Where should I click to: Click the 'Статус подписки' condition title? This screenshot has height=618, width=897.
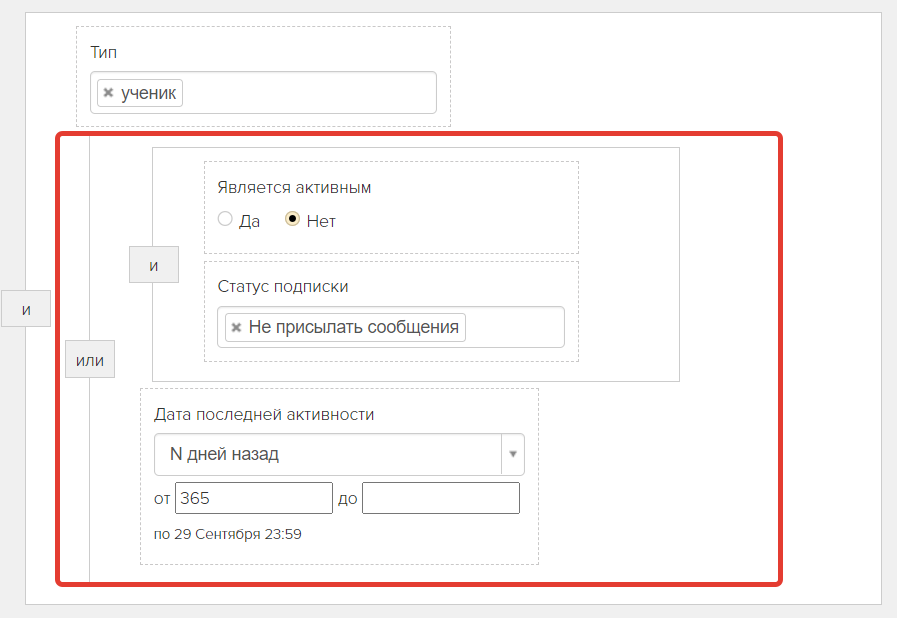(283, 286)
